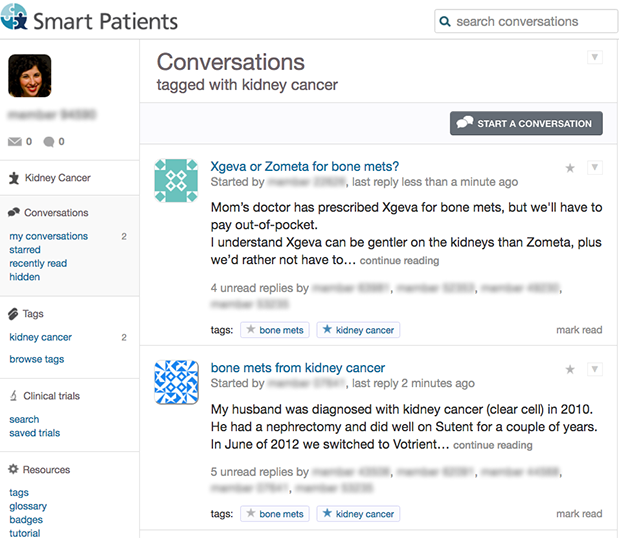Select my conversations in sidebar
The image size is (619, 538).
pyautogui.click(x=49, y=236)
